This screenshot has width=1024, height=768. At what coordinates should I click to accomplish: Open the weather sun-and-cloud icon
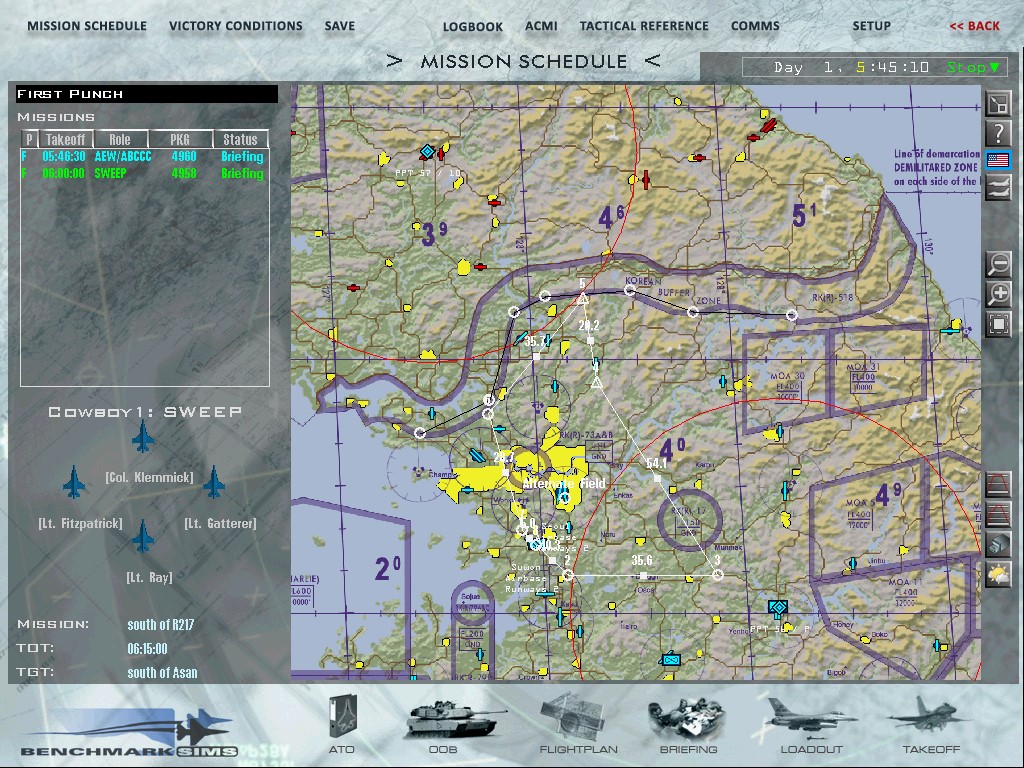[x=998, y=575]
